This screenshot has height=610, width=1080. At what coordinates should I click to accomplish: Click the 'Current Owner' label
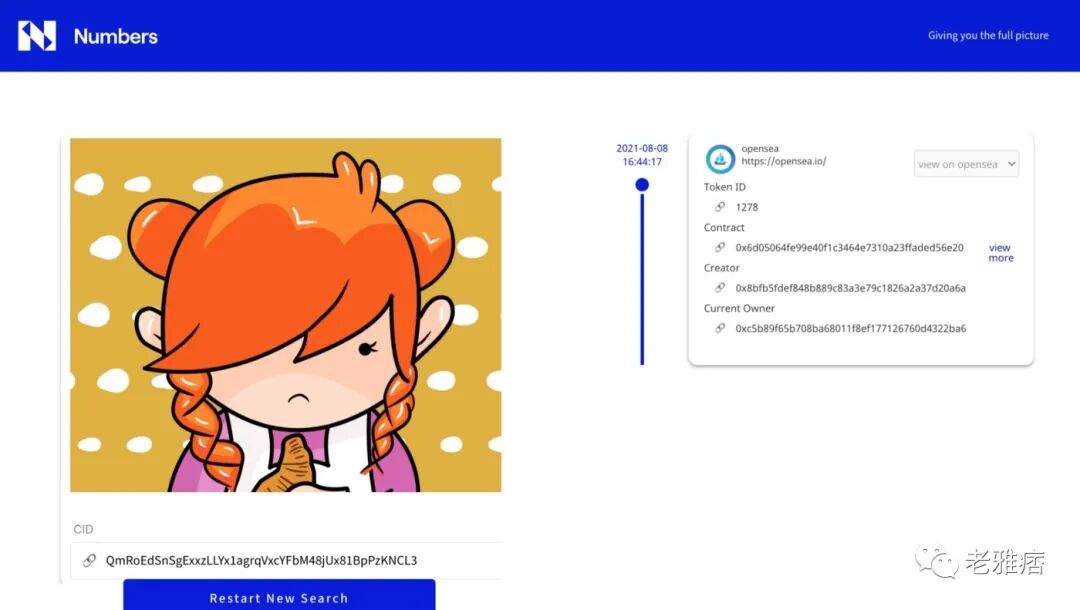click(739, 308)
